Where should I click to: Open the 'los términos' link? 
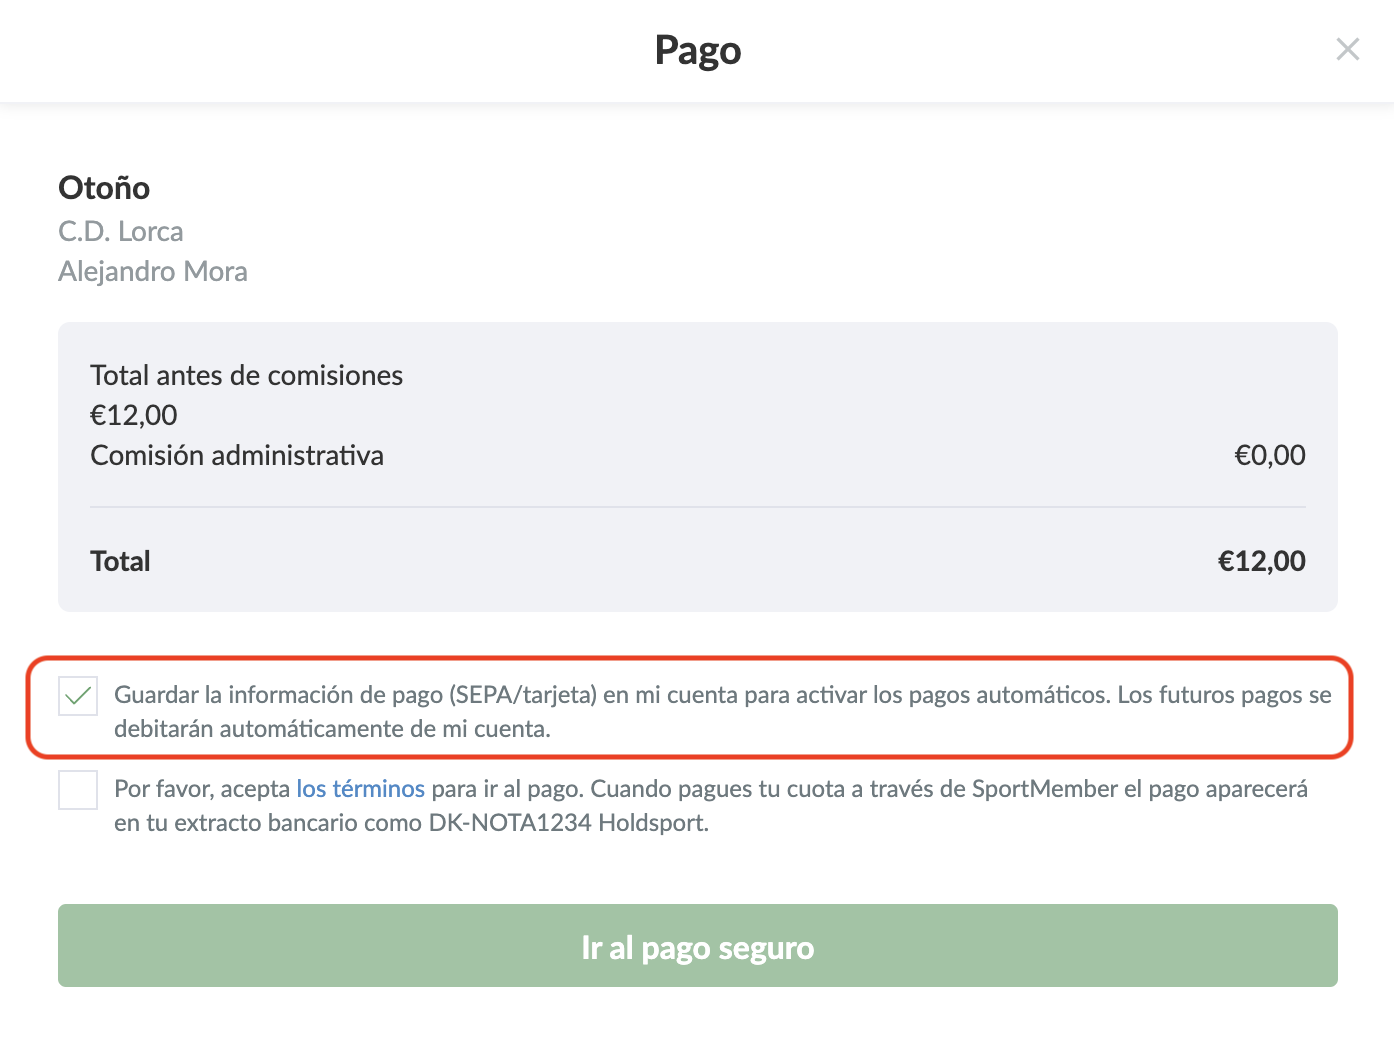click(360, 789)
